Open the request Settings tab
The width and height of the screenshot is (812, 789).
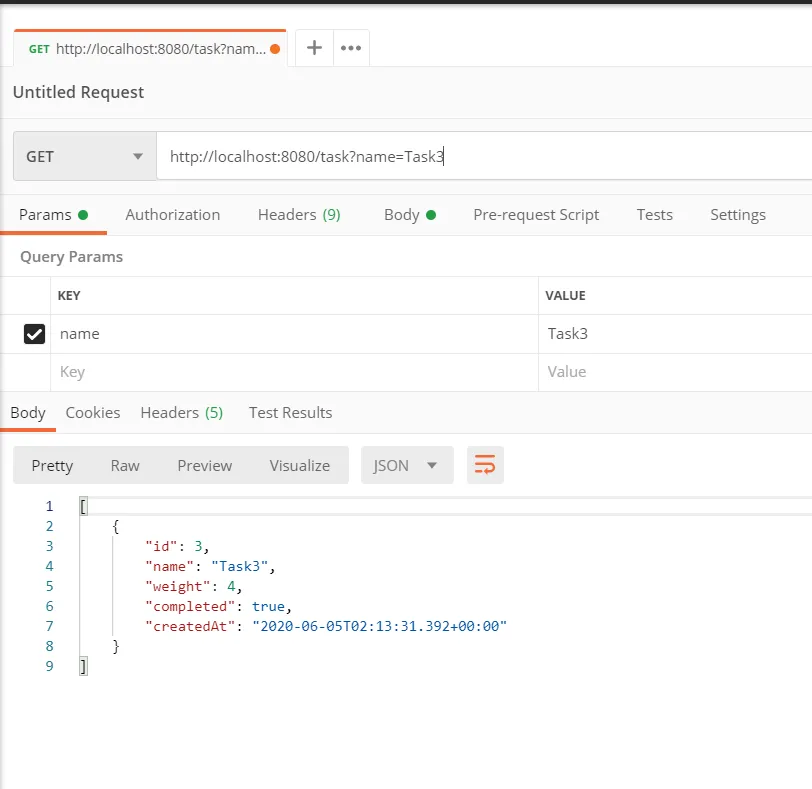pyautogui.click(x=737, y=215)
